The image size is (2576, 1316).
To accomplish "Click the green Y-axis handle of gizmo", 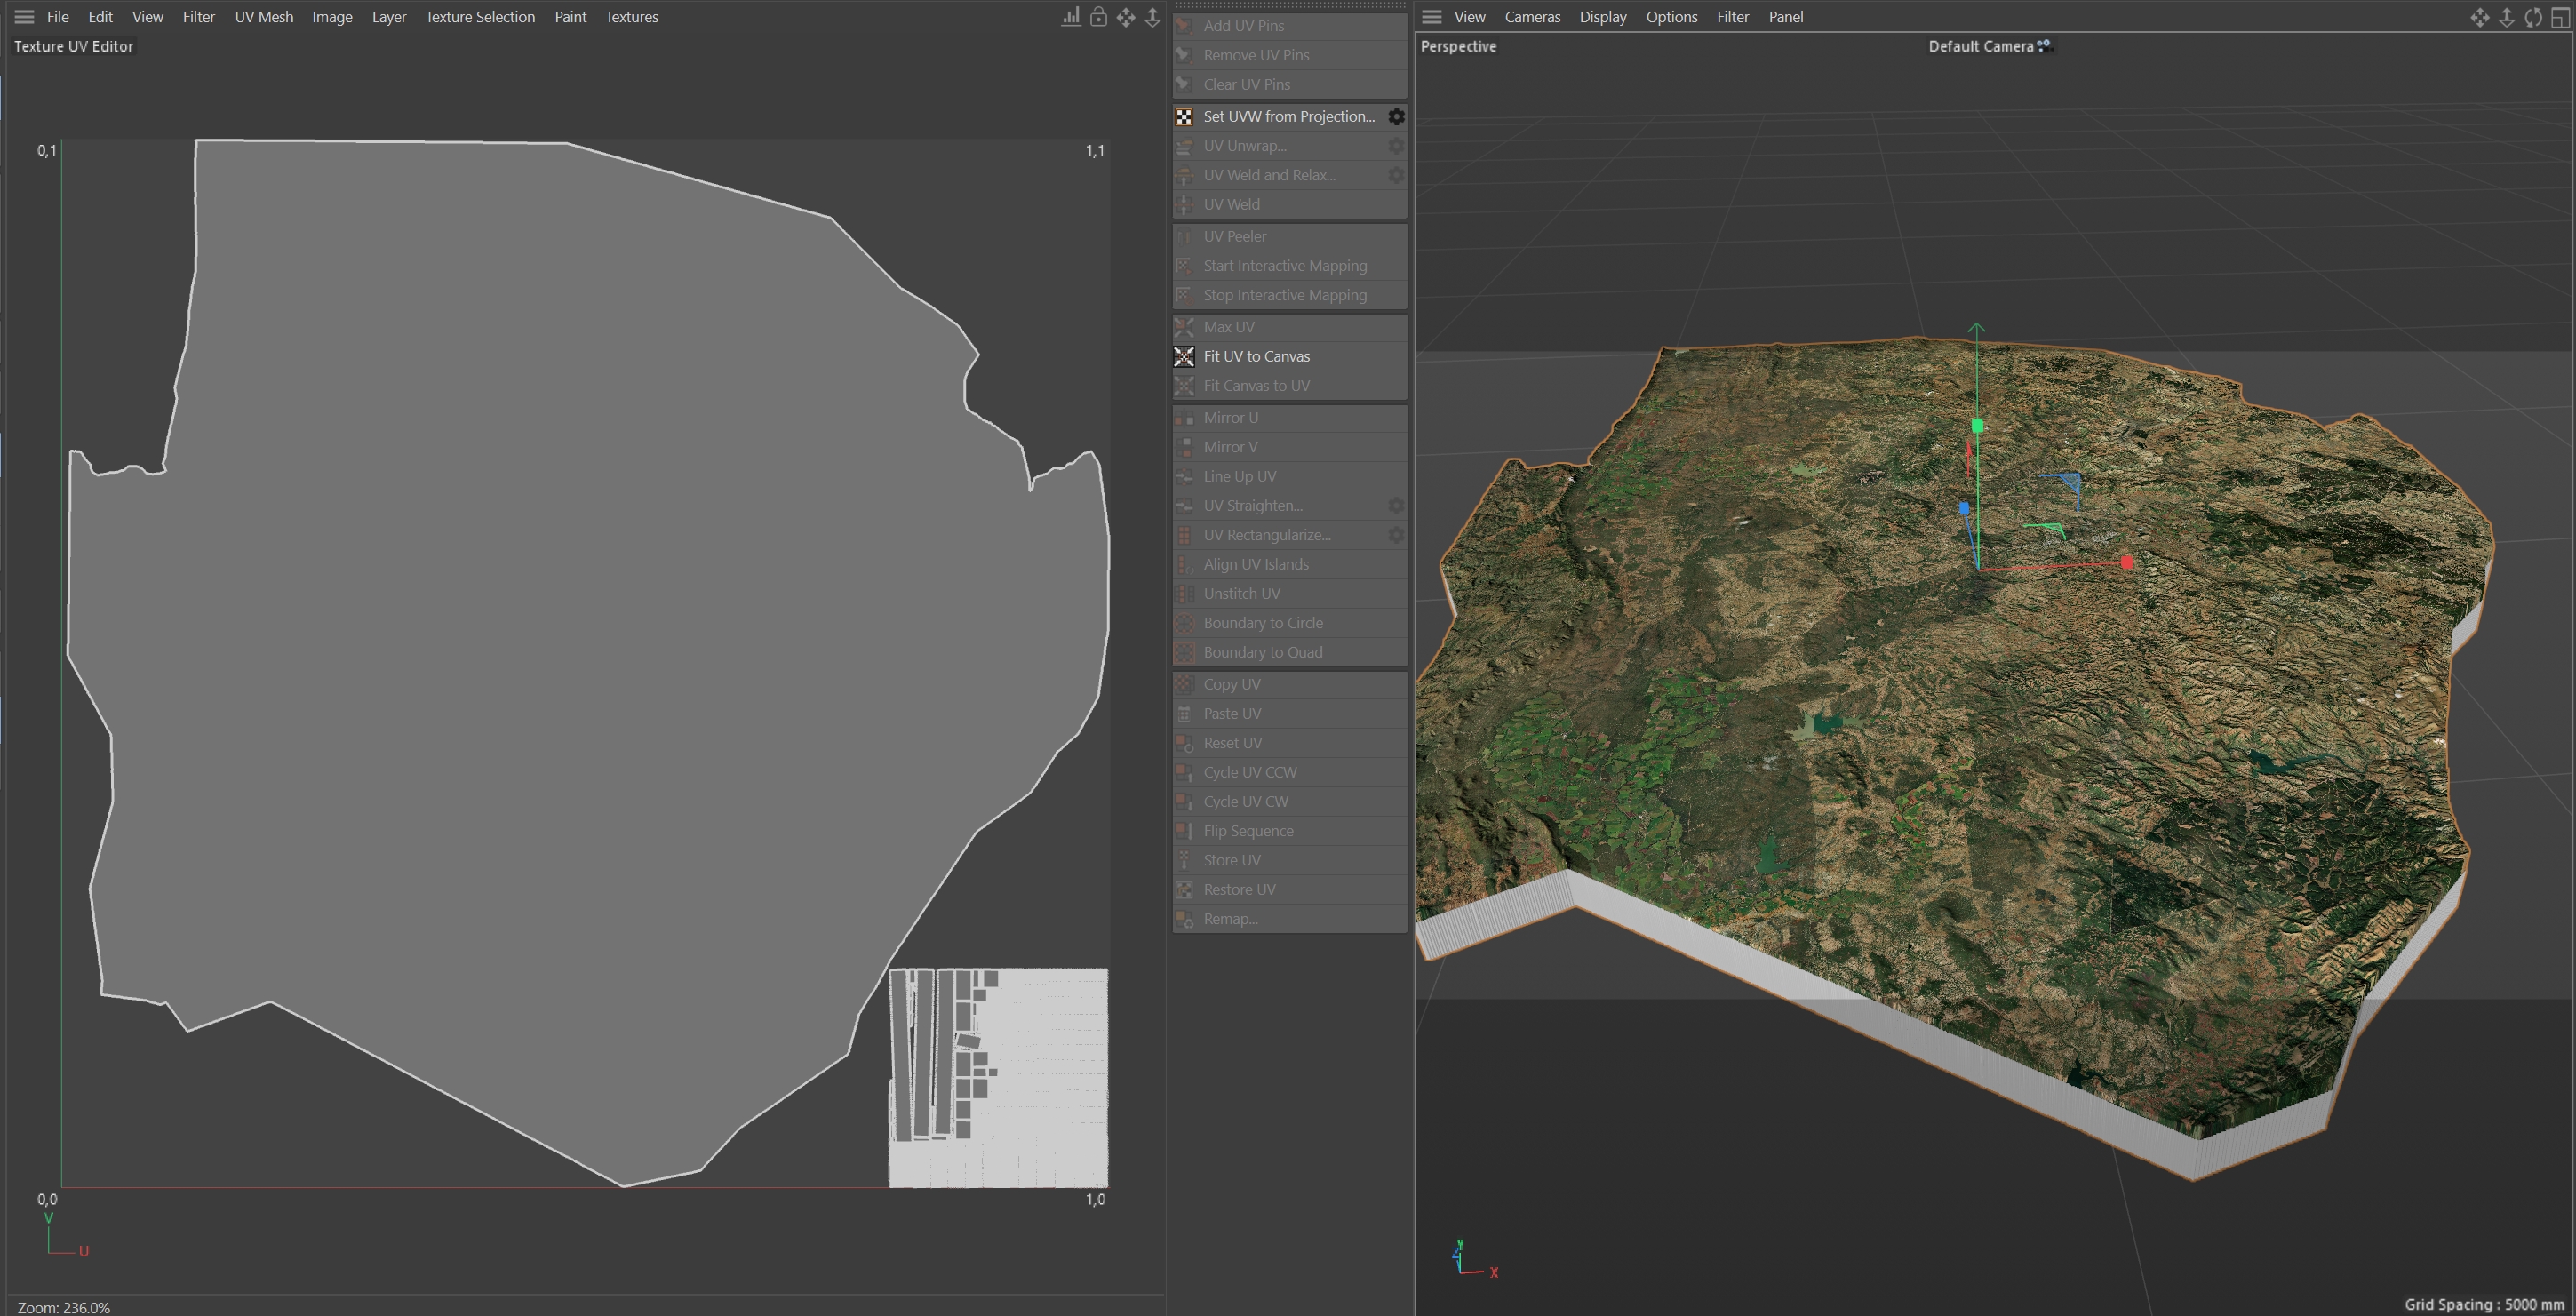I will pos(1977,426).
